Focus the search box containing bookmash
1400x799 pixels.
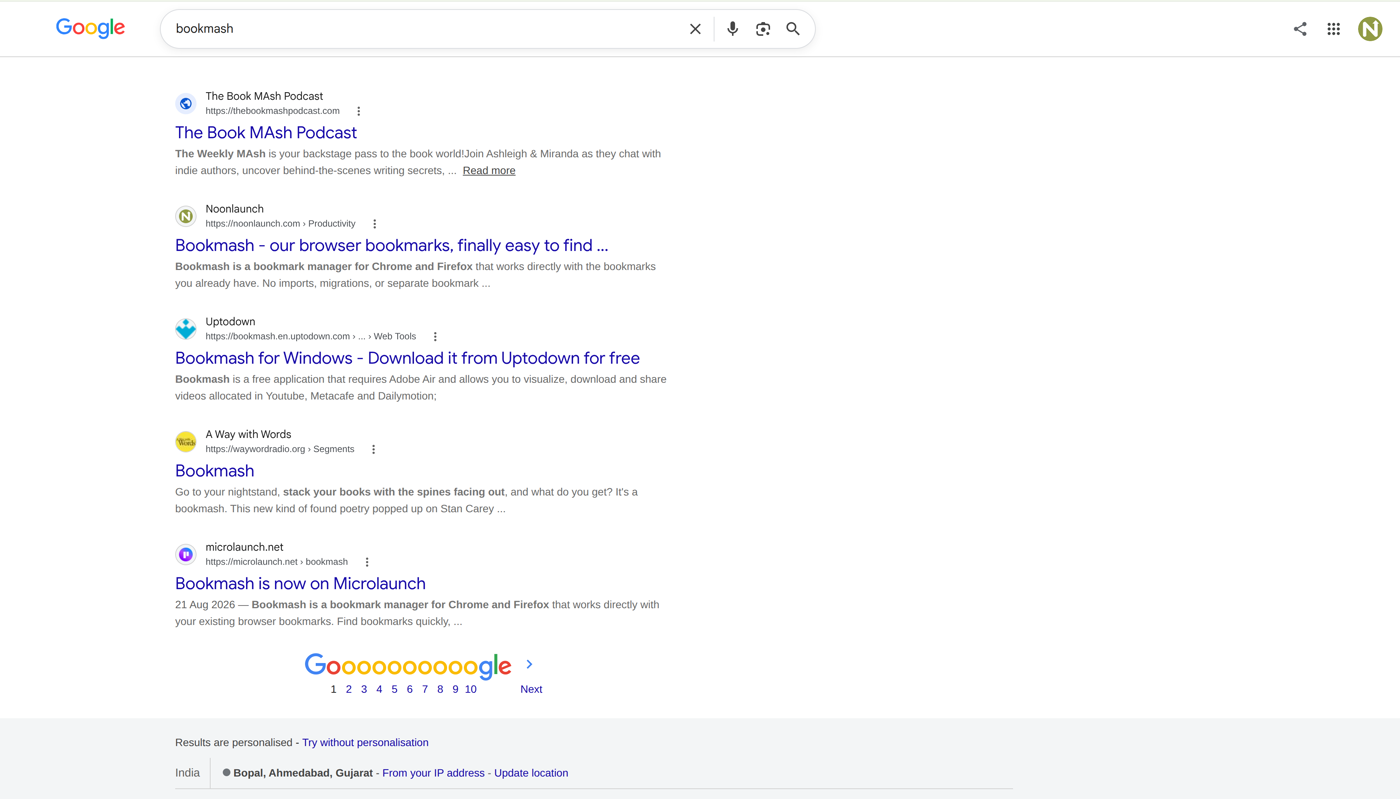click(x=425, y=29)
